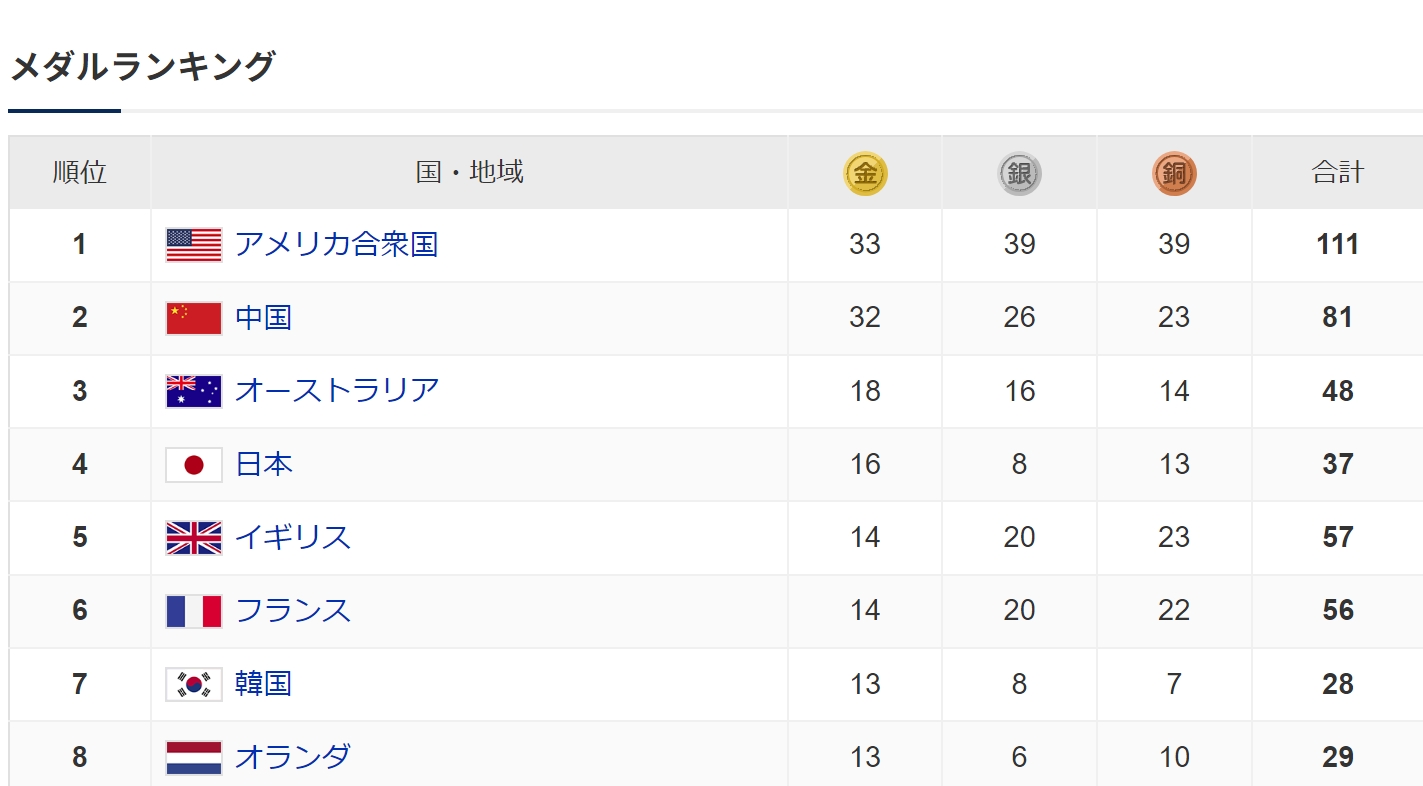Click the bronze medal icon header
The height and width of the screenshot is (786, 1423).
(1174, 174)
